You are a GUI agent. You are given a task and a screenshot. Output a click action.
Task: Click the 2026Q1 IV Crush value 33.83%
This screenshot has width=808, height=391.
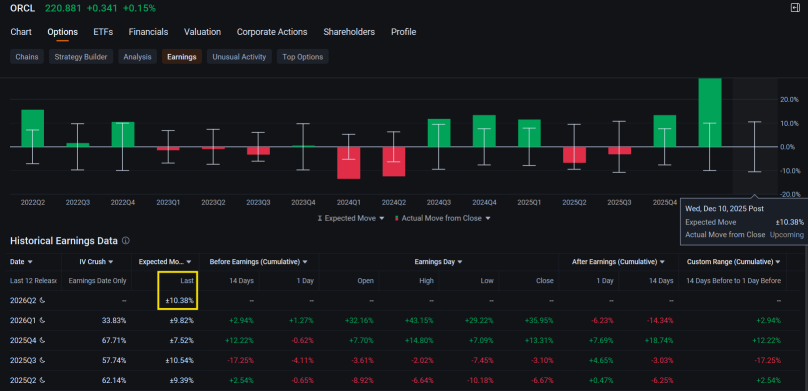click(113, 320)
